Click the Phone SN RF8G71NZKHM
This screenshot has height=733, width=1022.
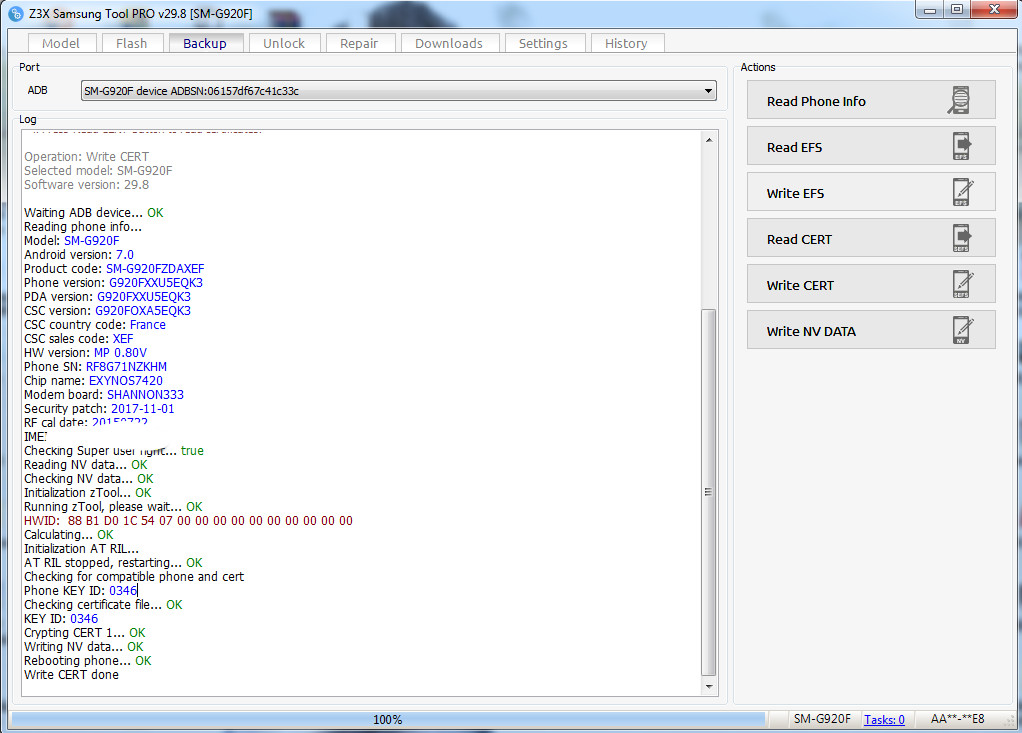tap(126, 366)
